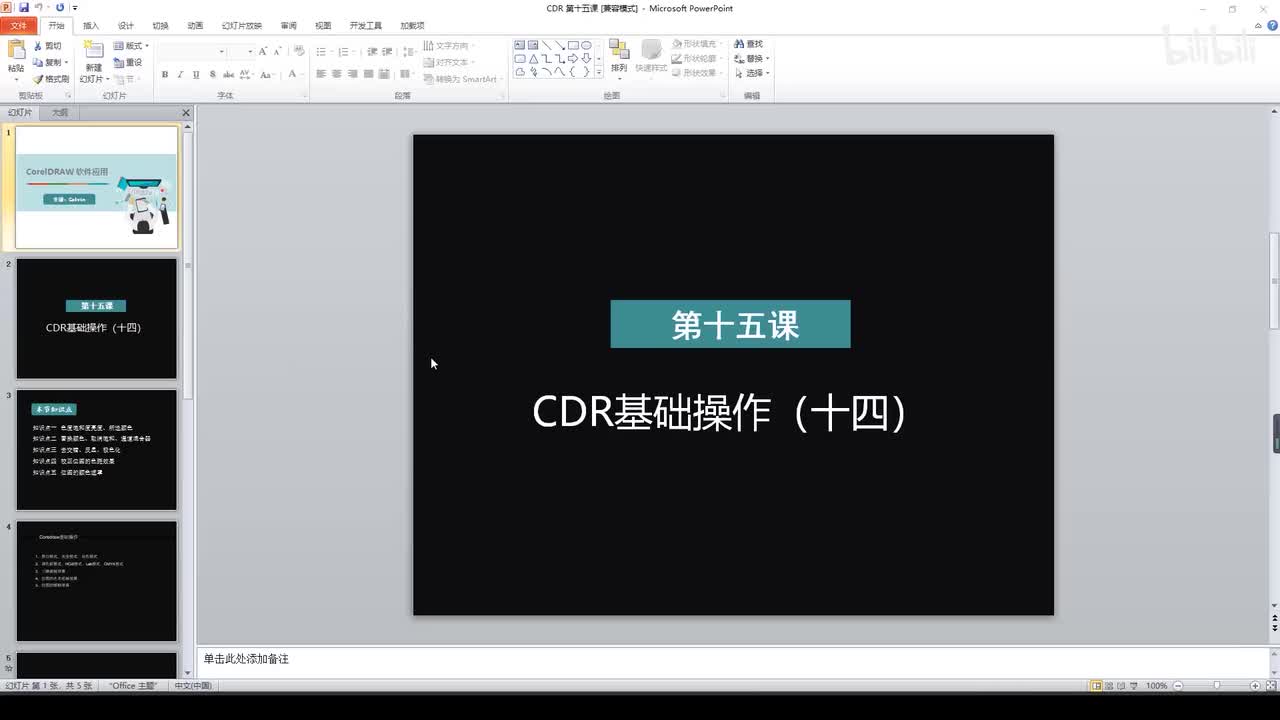Close the slides pane with X button
The image size is (1280, 720).
pos(186,113)
